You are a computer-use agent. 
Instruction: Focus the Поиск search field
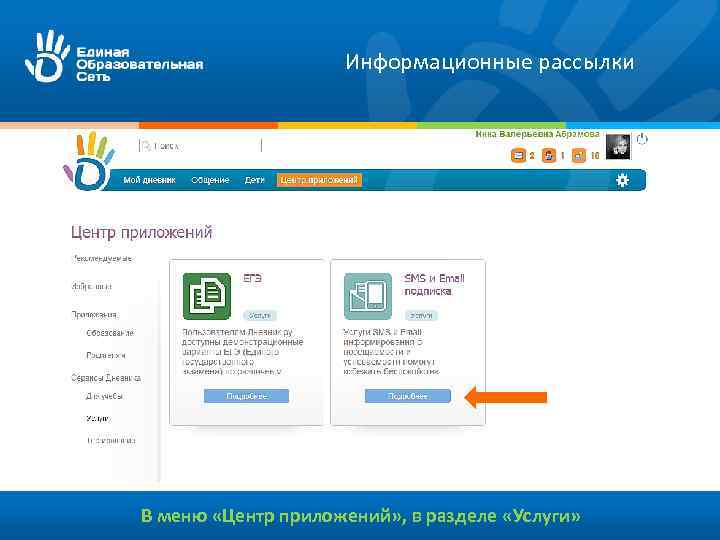(200, 146)
